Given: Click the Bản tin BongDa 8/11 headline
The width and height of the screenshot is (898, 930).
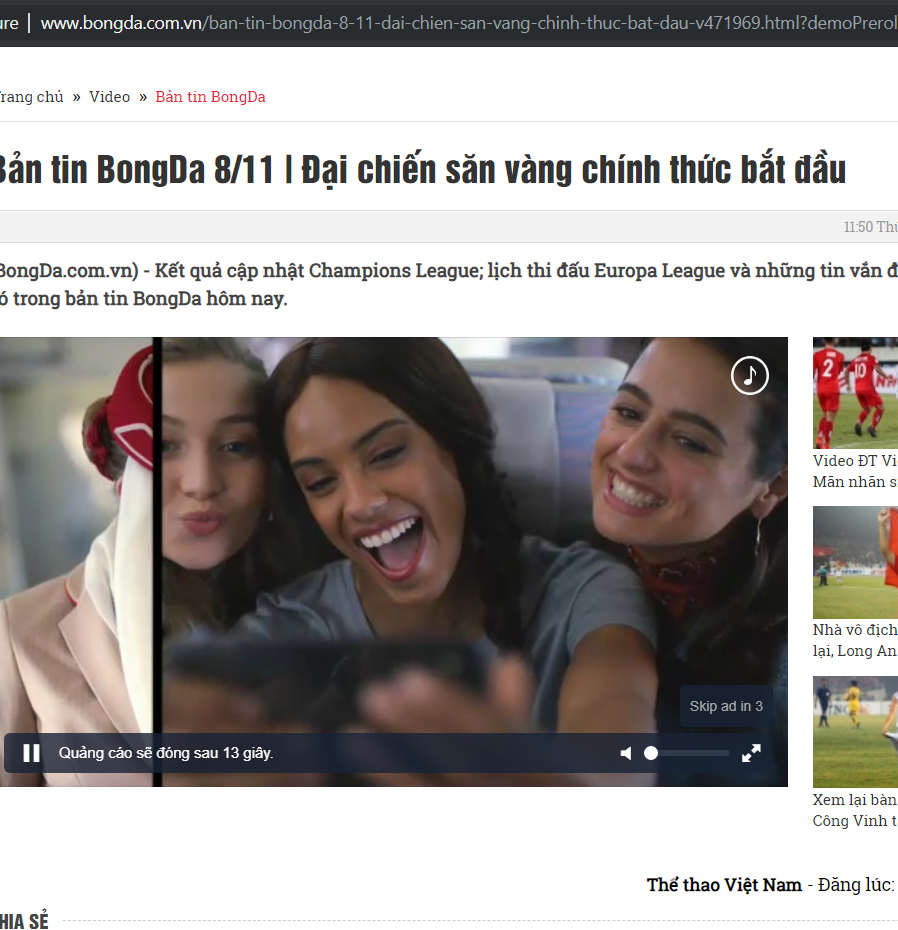Looking at the screenshot, I should pyautogui.click(x=420, y=170).
